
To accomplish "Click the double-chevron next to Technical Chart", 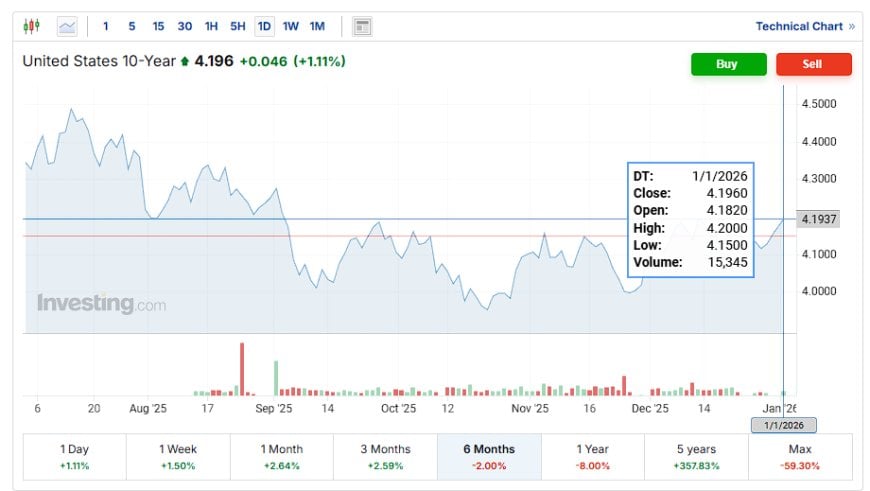I will pyautogui.click(x=852, y=26).
